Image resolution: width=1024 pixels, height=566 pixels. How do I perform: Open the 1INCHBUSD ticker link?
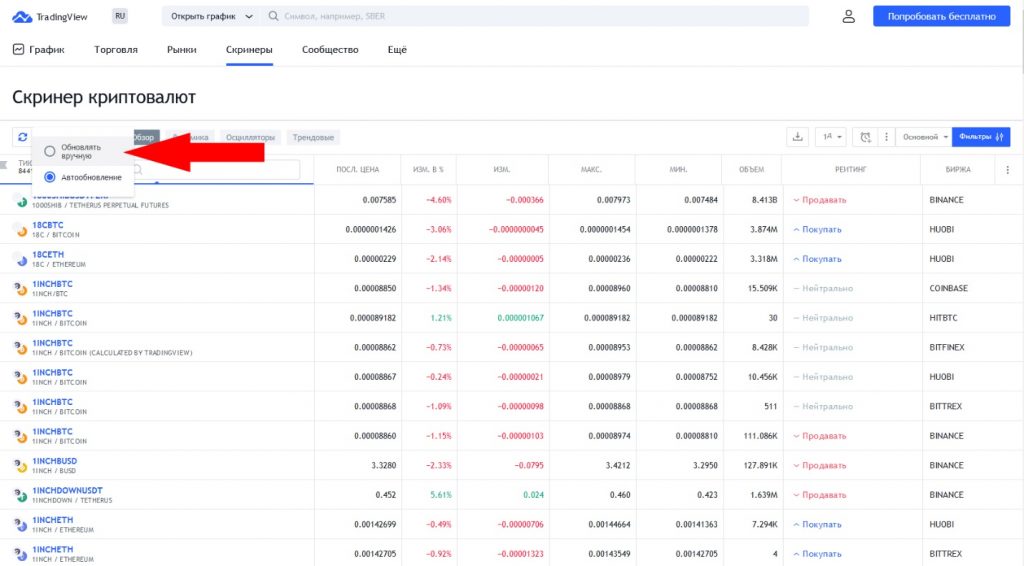[55, 461]
